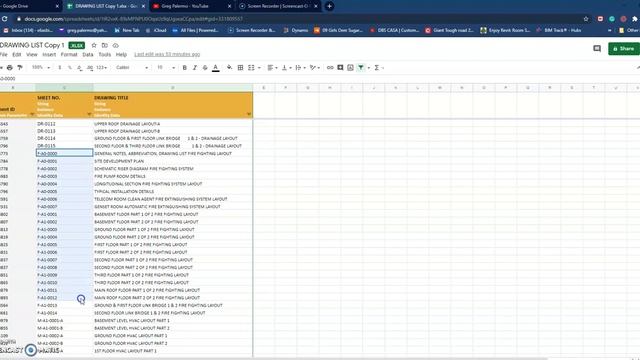Open text rotation options
Viewport: 640px width, 360px height.
tap(314, 67)
